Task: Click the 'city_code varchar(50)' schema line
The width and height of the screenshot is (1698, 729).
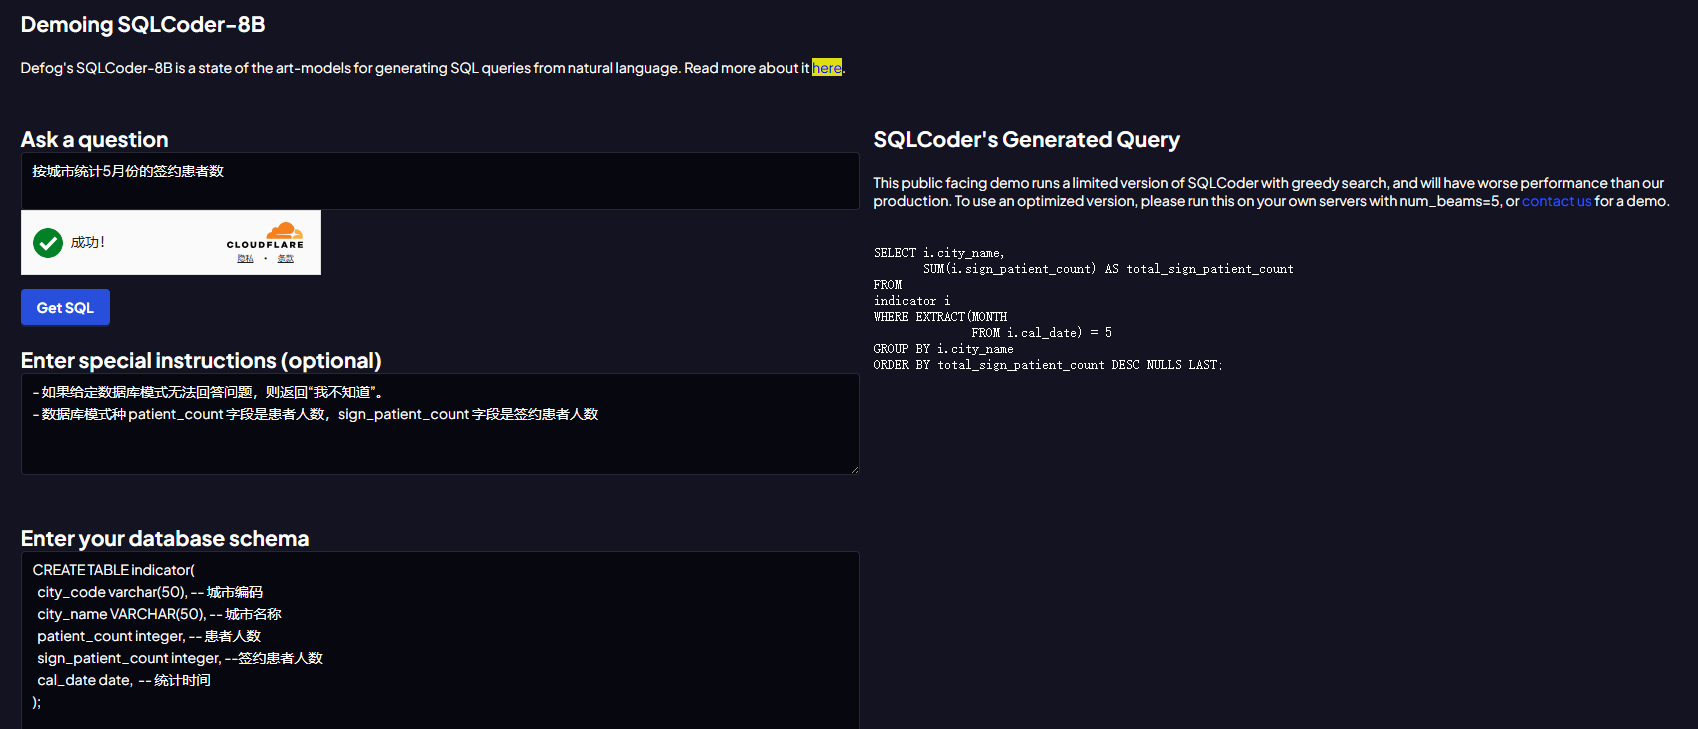Action: point(150,592)
